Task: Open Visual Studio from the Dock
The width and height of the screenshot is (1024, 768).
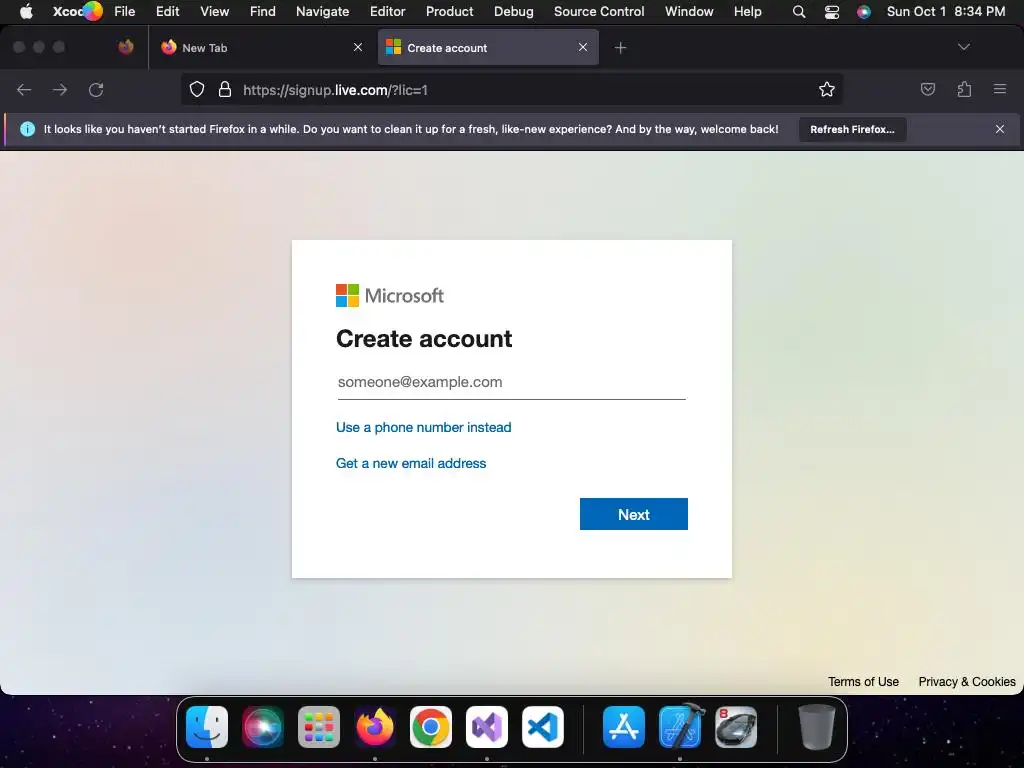Action: point(487,727)
